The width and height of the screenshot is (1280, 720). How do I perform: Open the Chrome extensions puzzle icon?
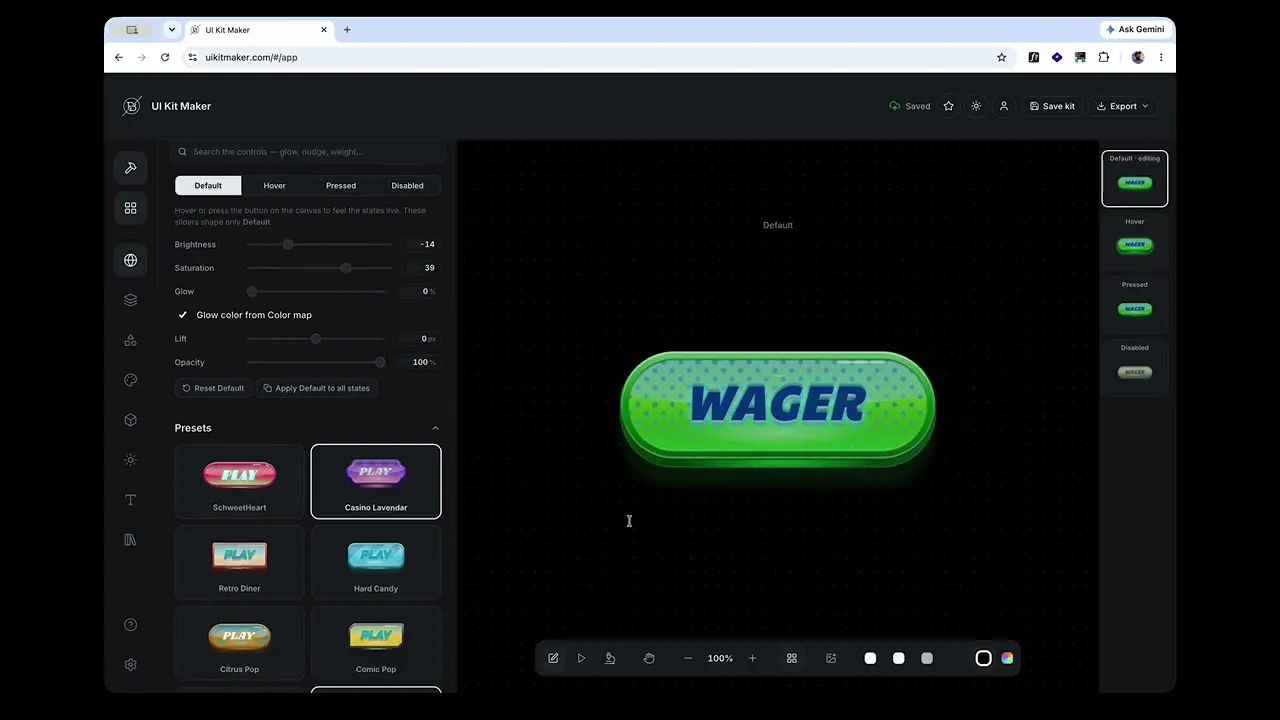click(1104, 57)
